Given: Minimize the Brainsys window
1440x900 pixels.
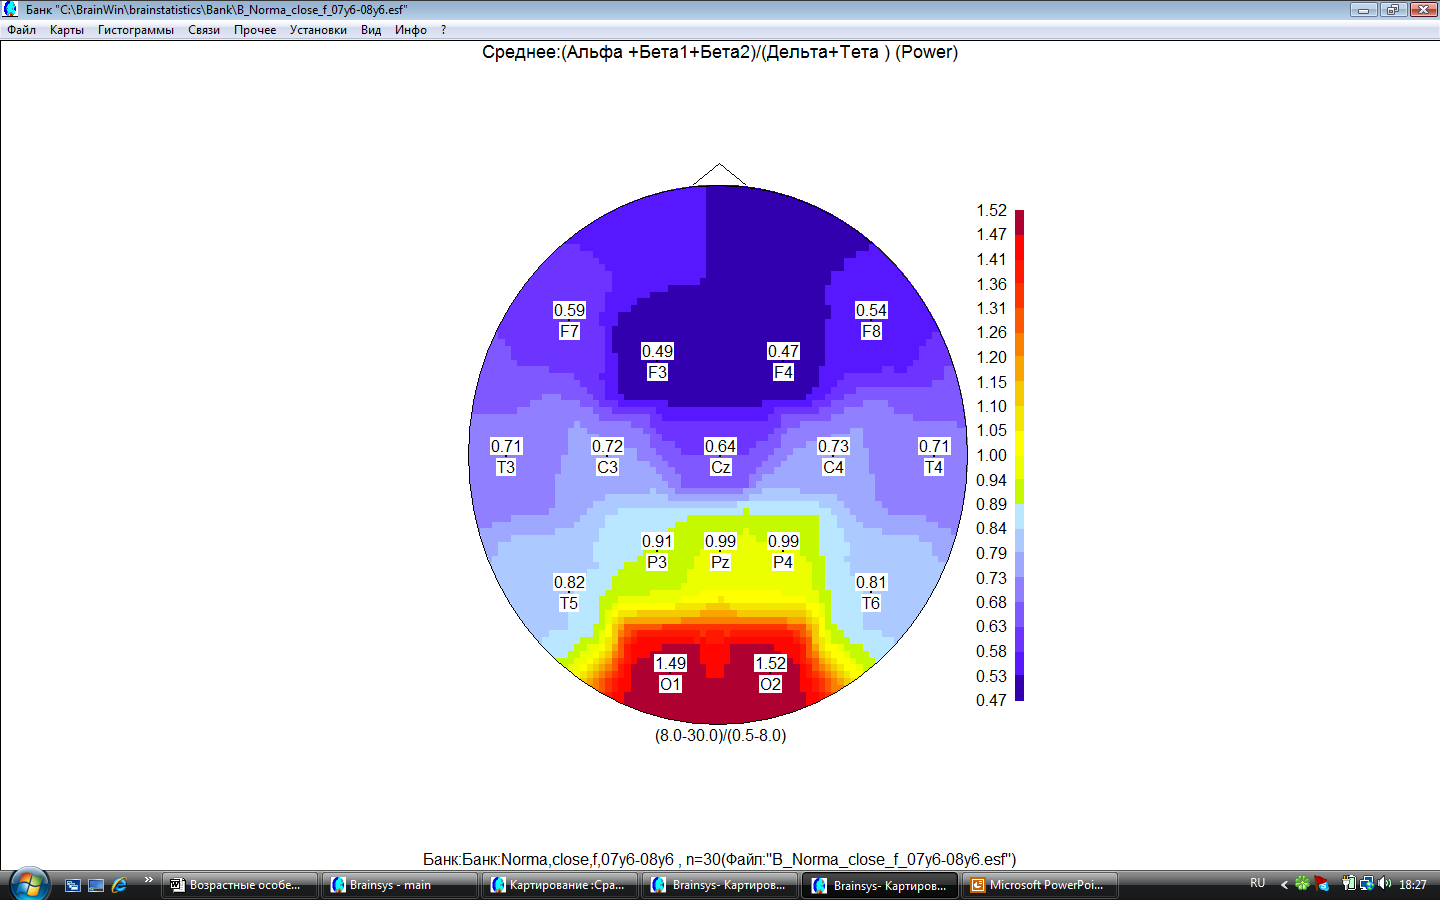Looking at the screenshot, I should point(1364,9).
